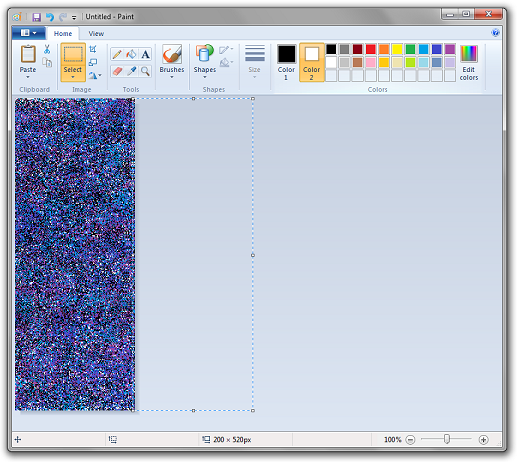519x462 pixels.
Task: Click the zoom in plus button
Action: pos(483,440)
